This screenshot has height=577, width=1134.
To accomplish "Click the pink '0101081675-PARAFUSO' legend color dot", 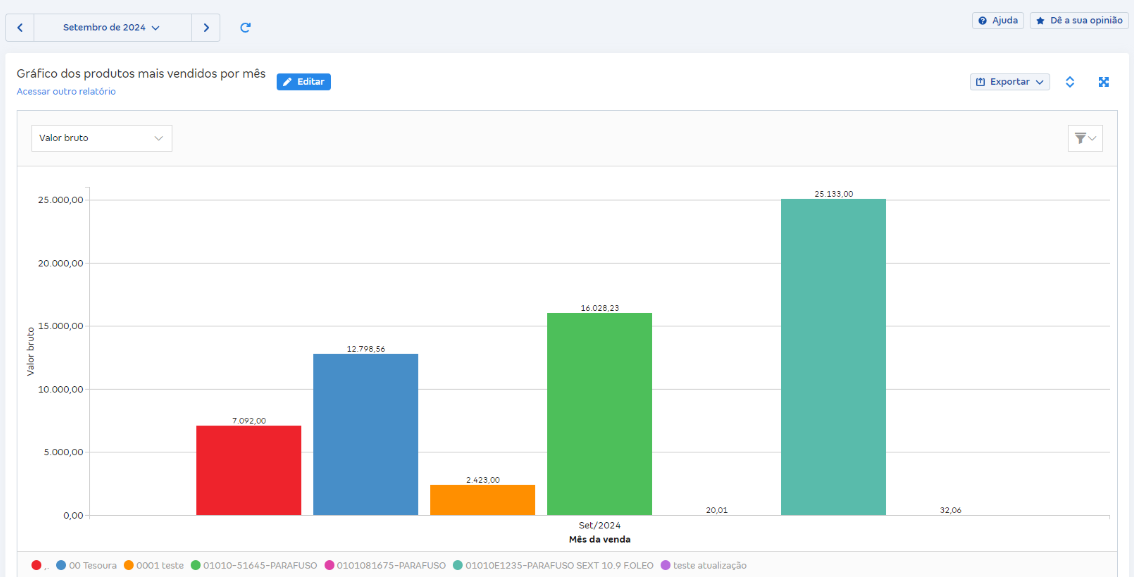I will tap(329, 565).
